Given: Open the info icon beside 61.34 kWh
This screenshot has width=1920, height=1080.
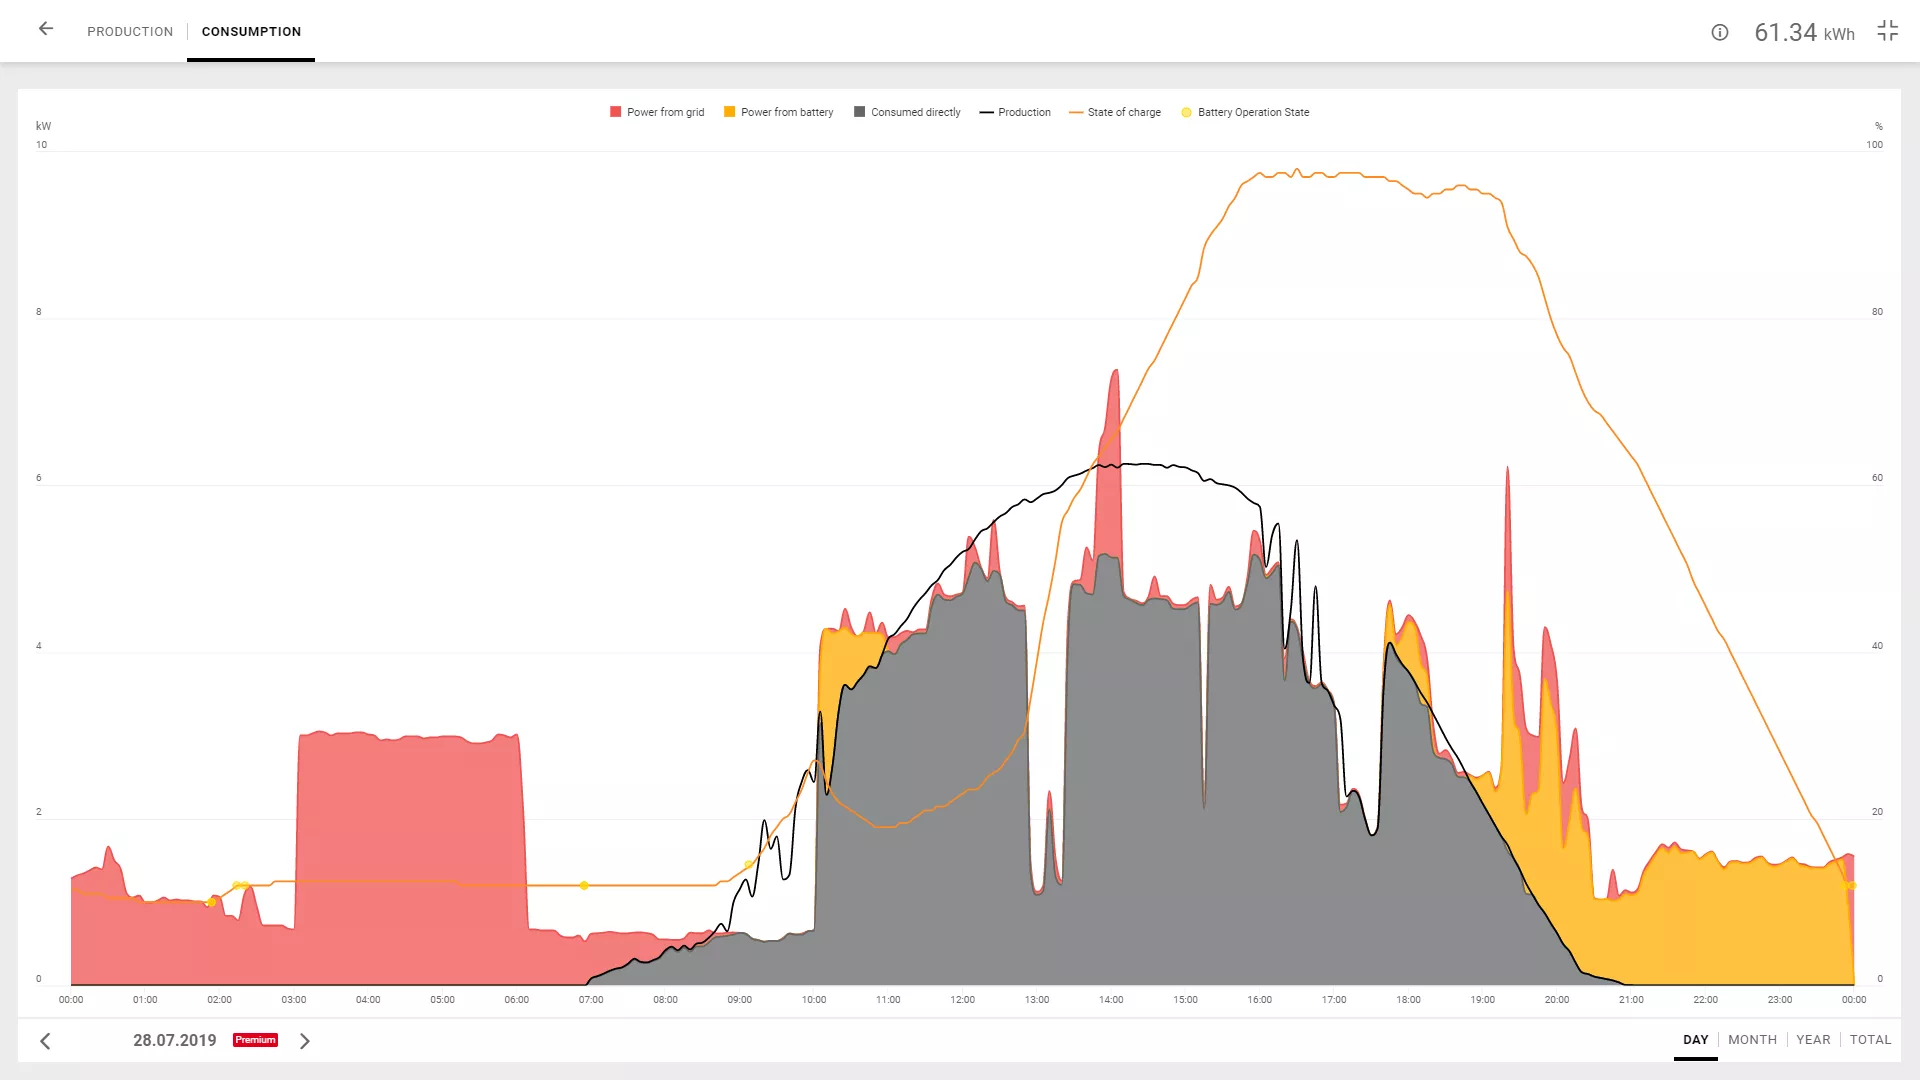Looking at the screenshot, I should pyautogui.click(x=1720, y=32).
